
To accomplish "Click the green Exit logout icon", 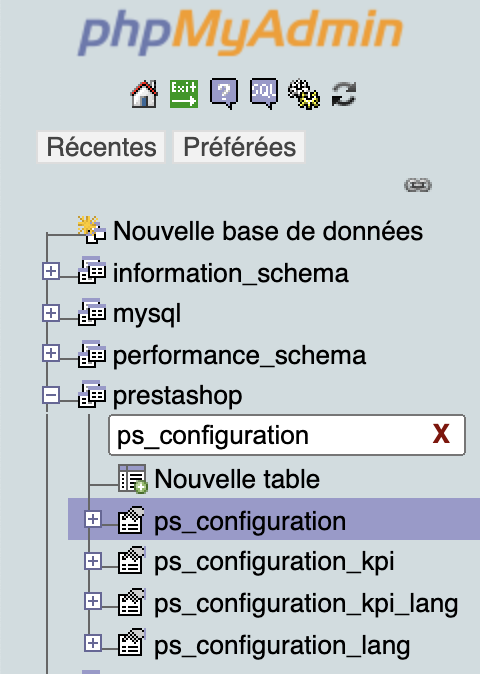I will (184, 94).
